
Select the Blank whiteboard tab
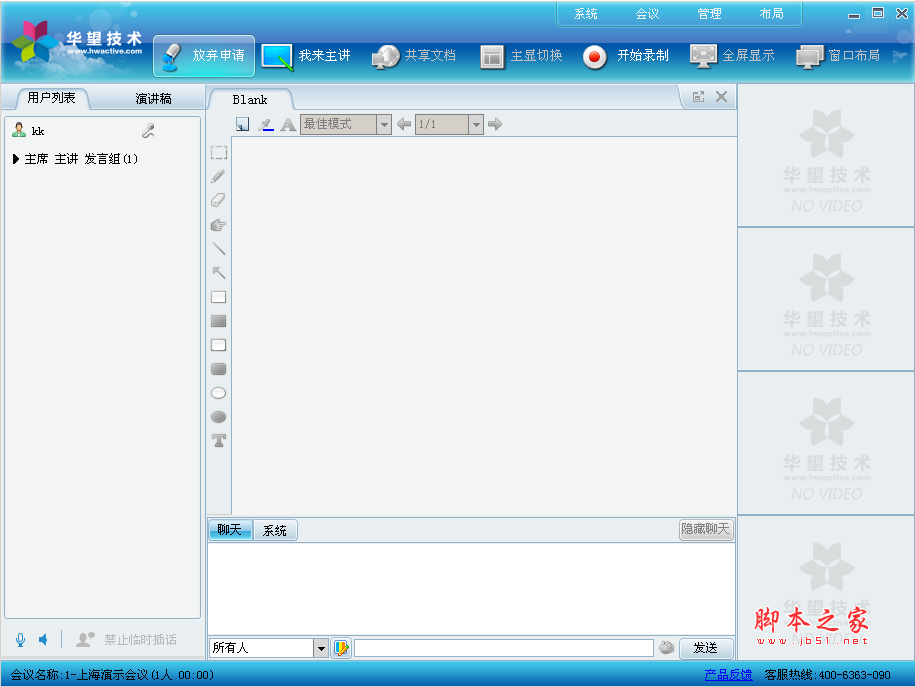tap(250, 100)
